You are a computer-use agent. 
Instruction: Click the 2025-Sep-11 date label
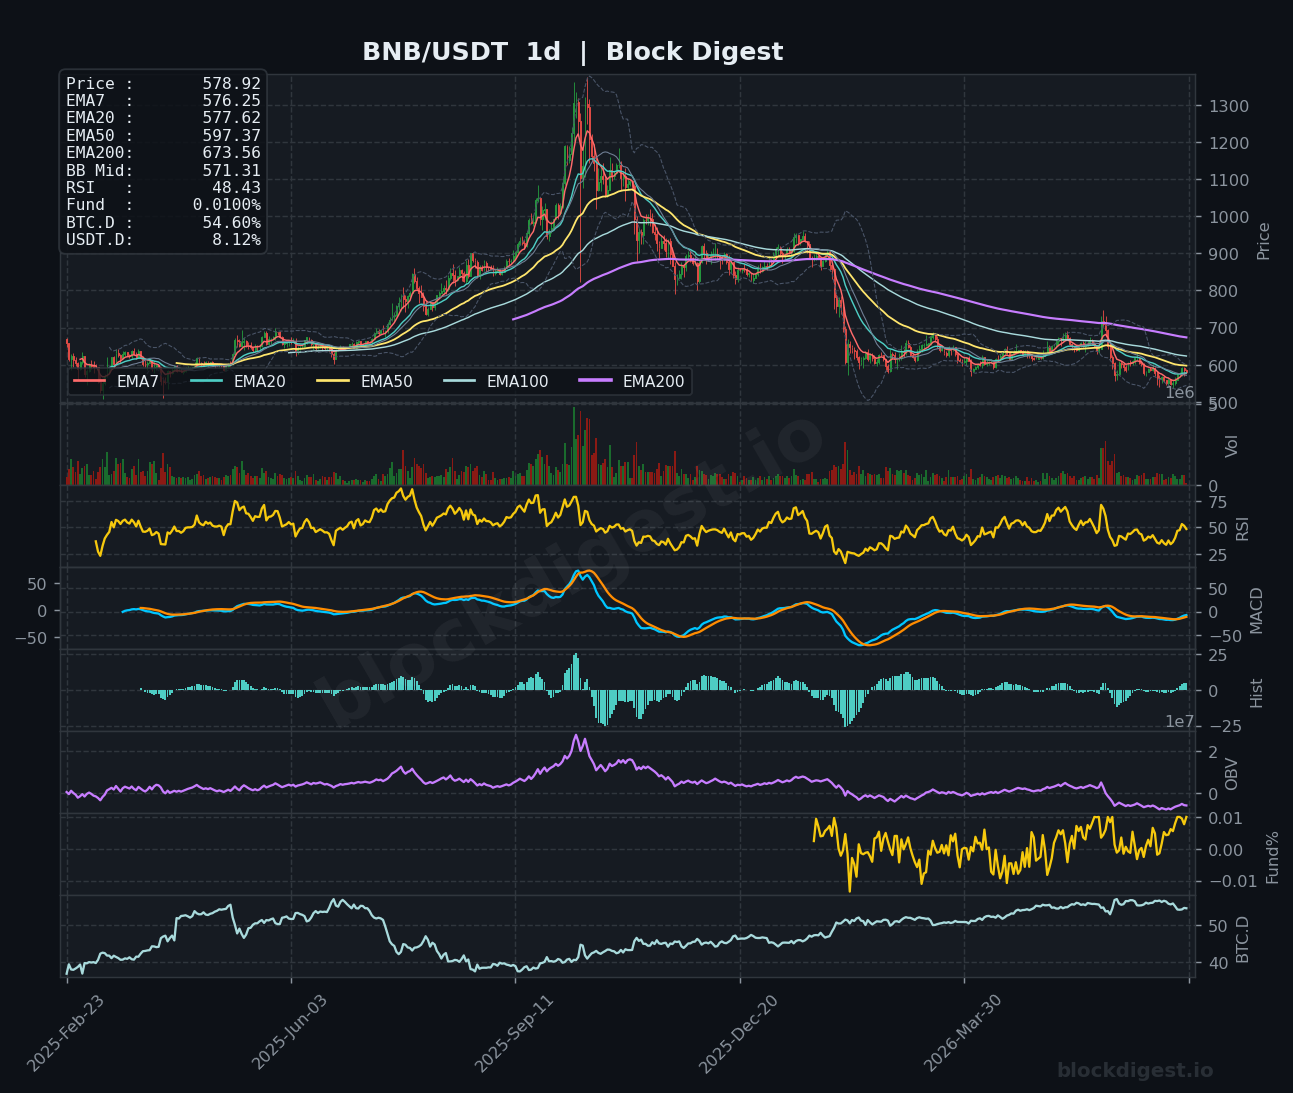pos(514,1033)
